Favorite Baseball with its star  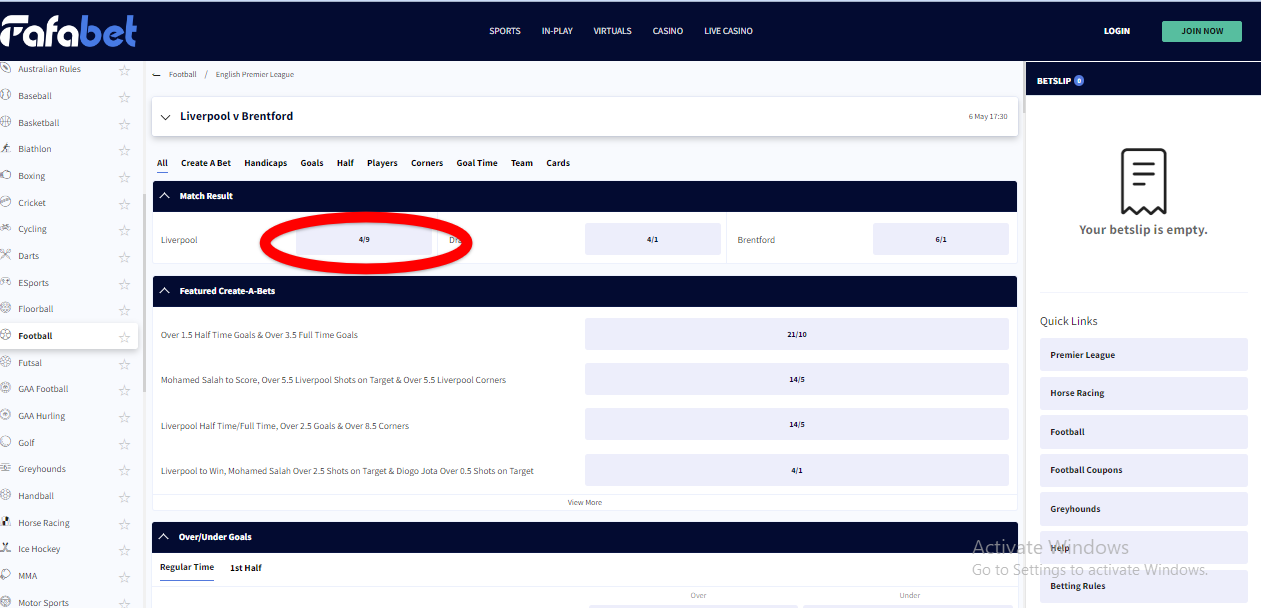tap(124, 97)
